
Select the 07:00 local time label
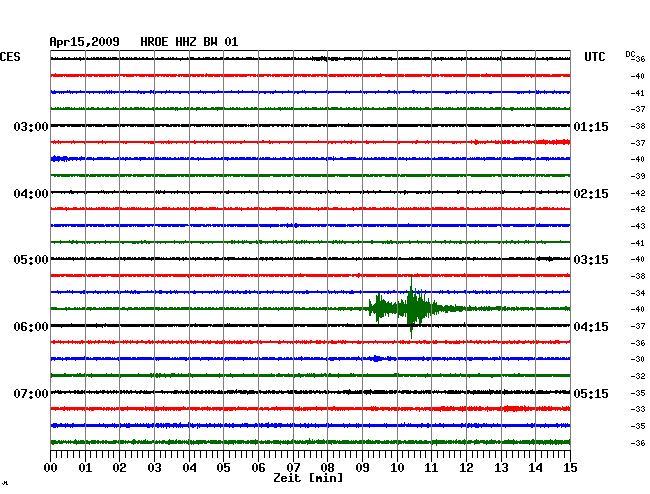tap(31, 393)
